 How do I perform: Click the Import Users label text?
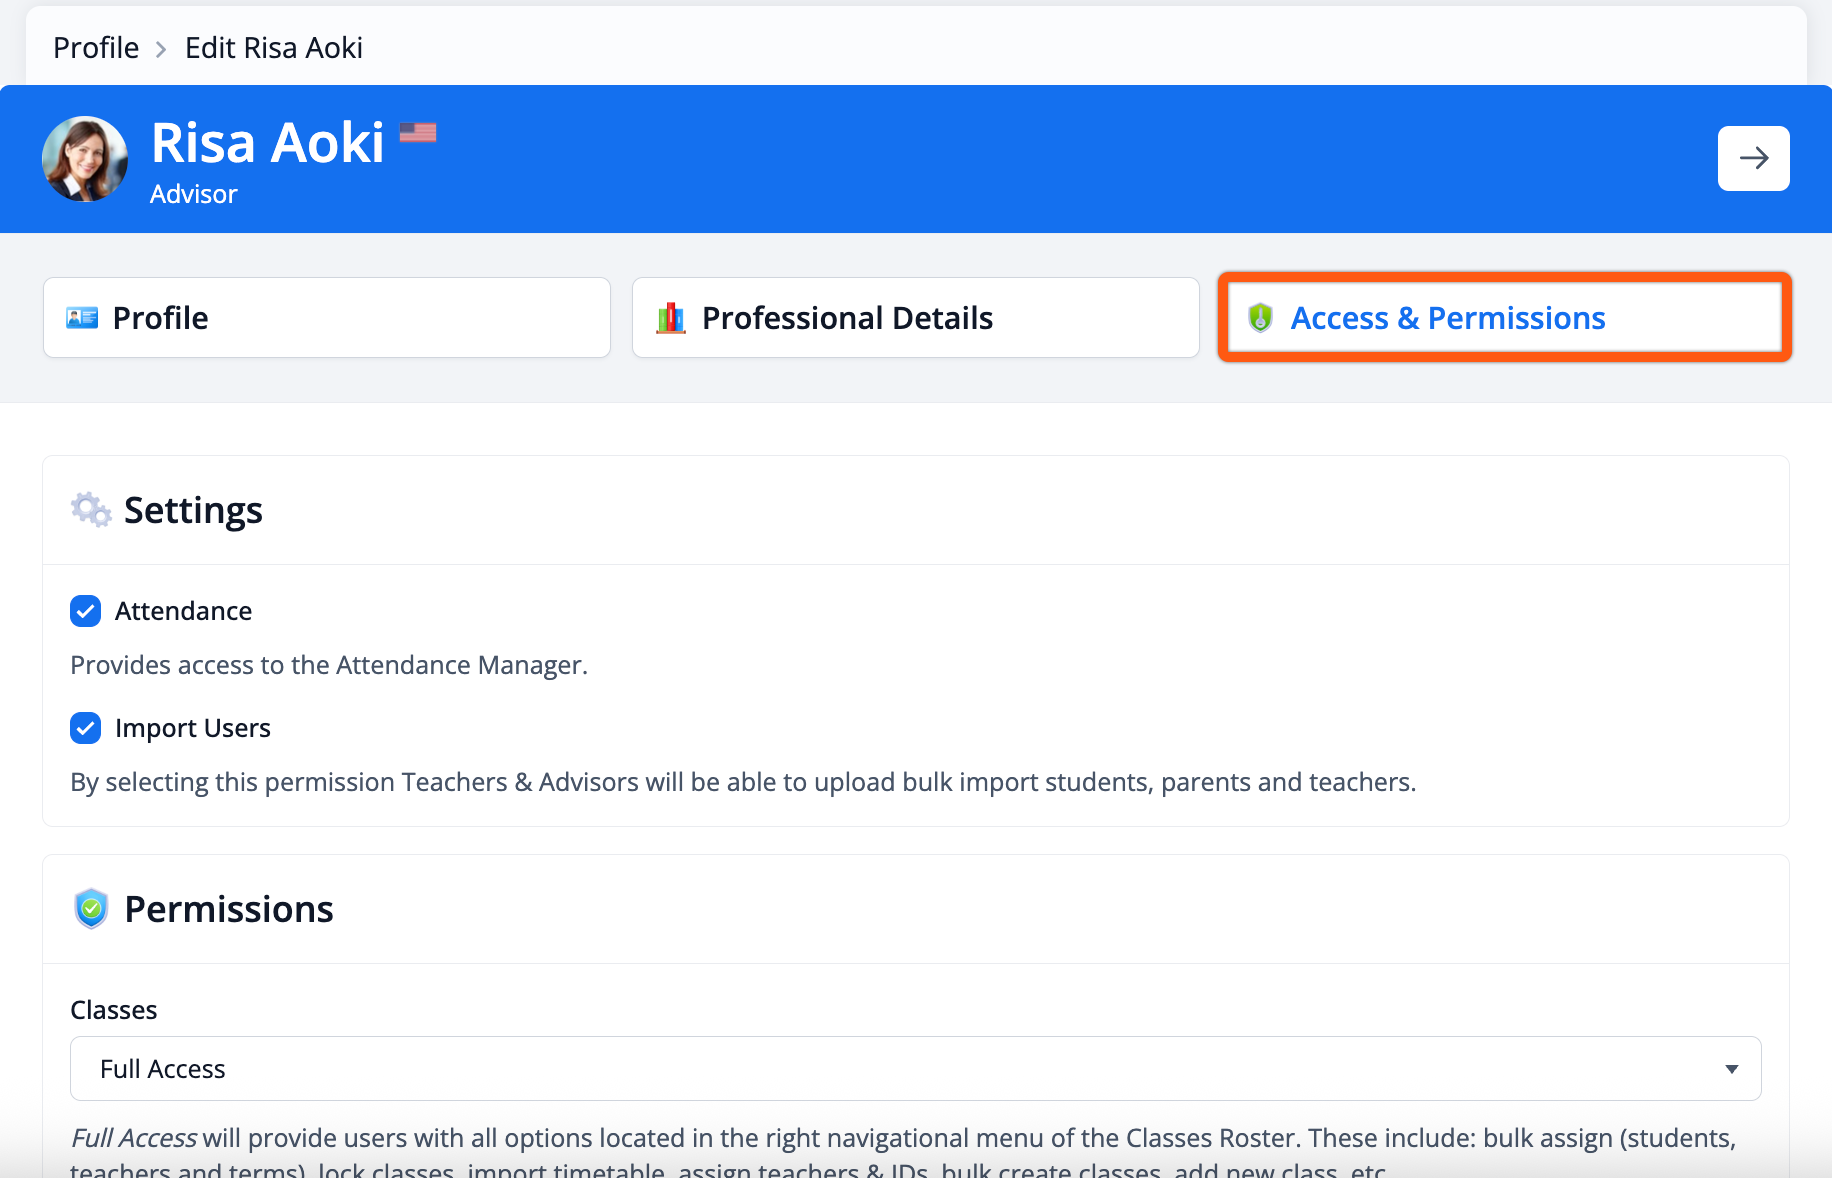[193, 728]
